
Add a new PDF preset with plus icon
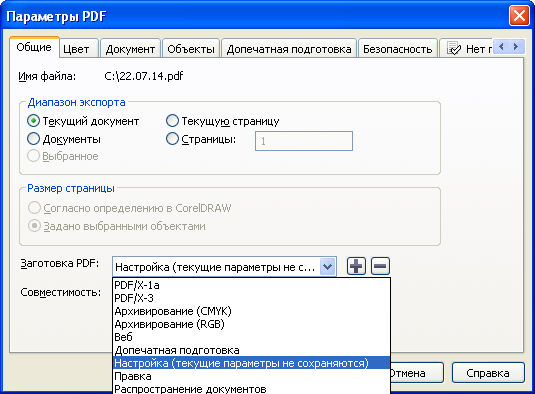click(356, 266)
